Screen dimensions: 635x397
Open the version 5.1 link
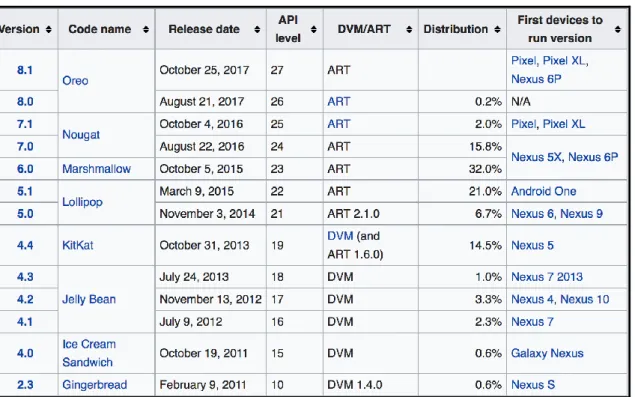pos(25,191)
